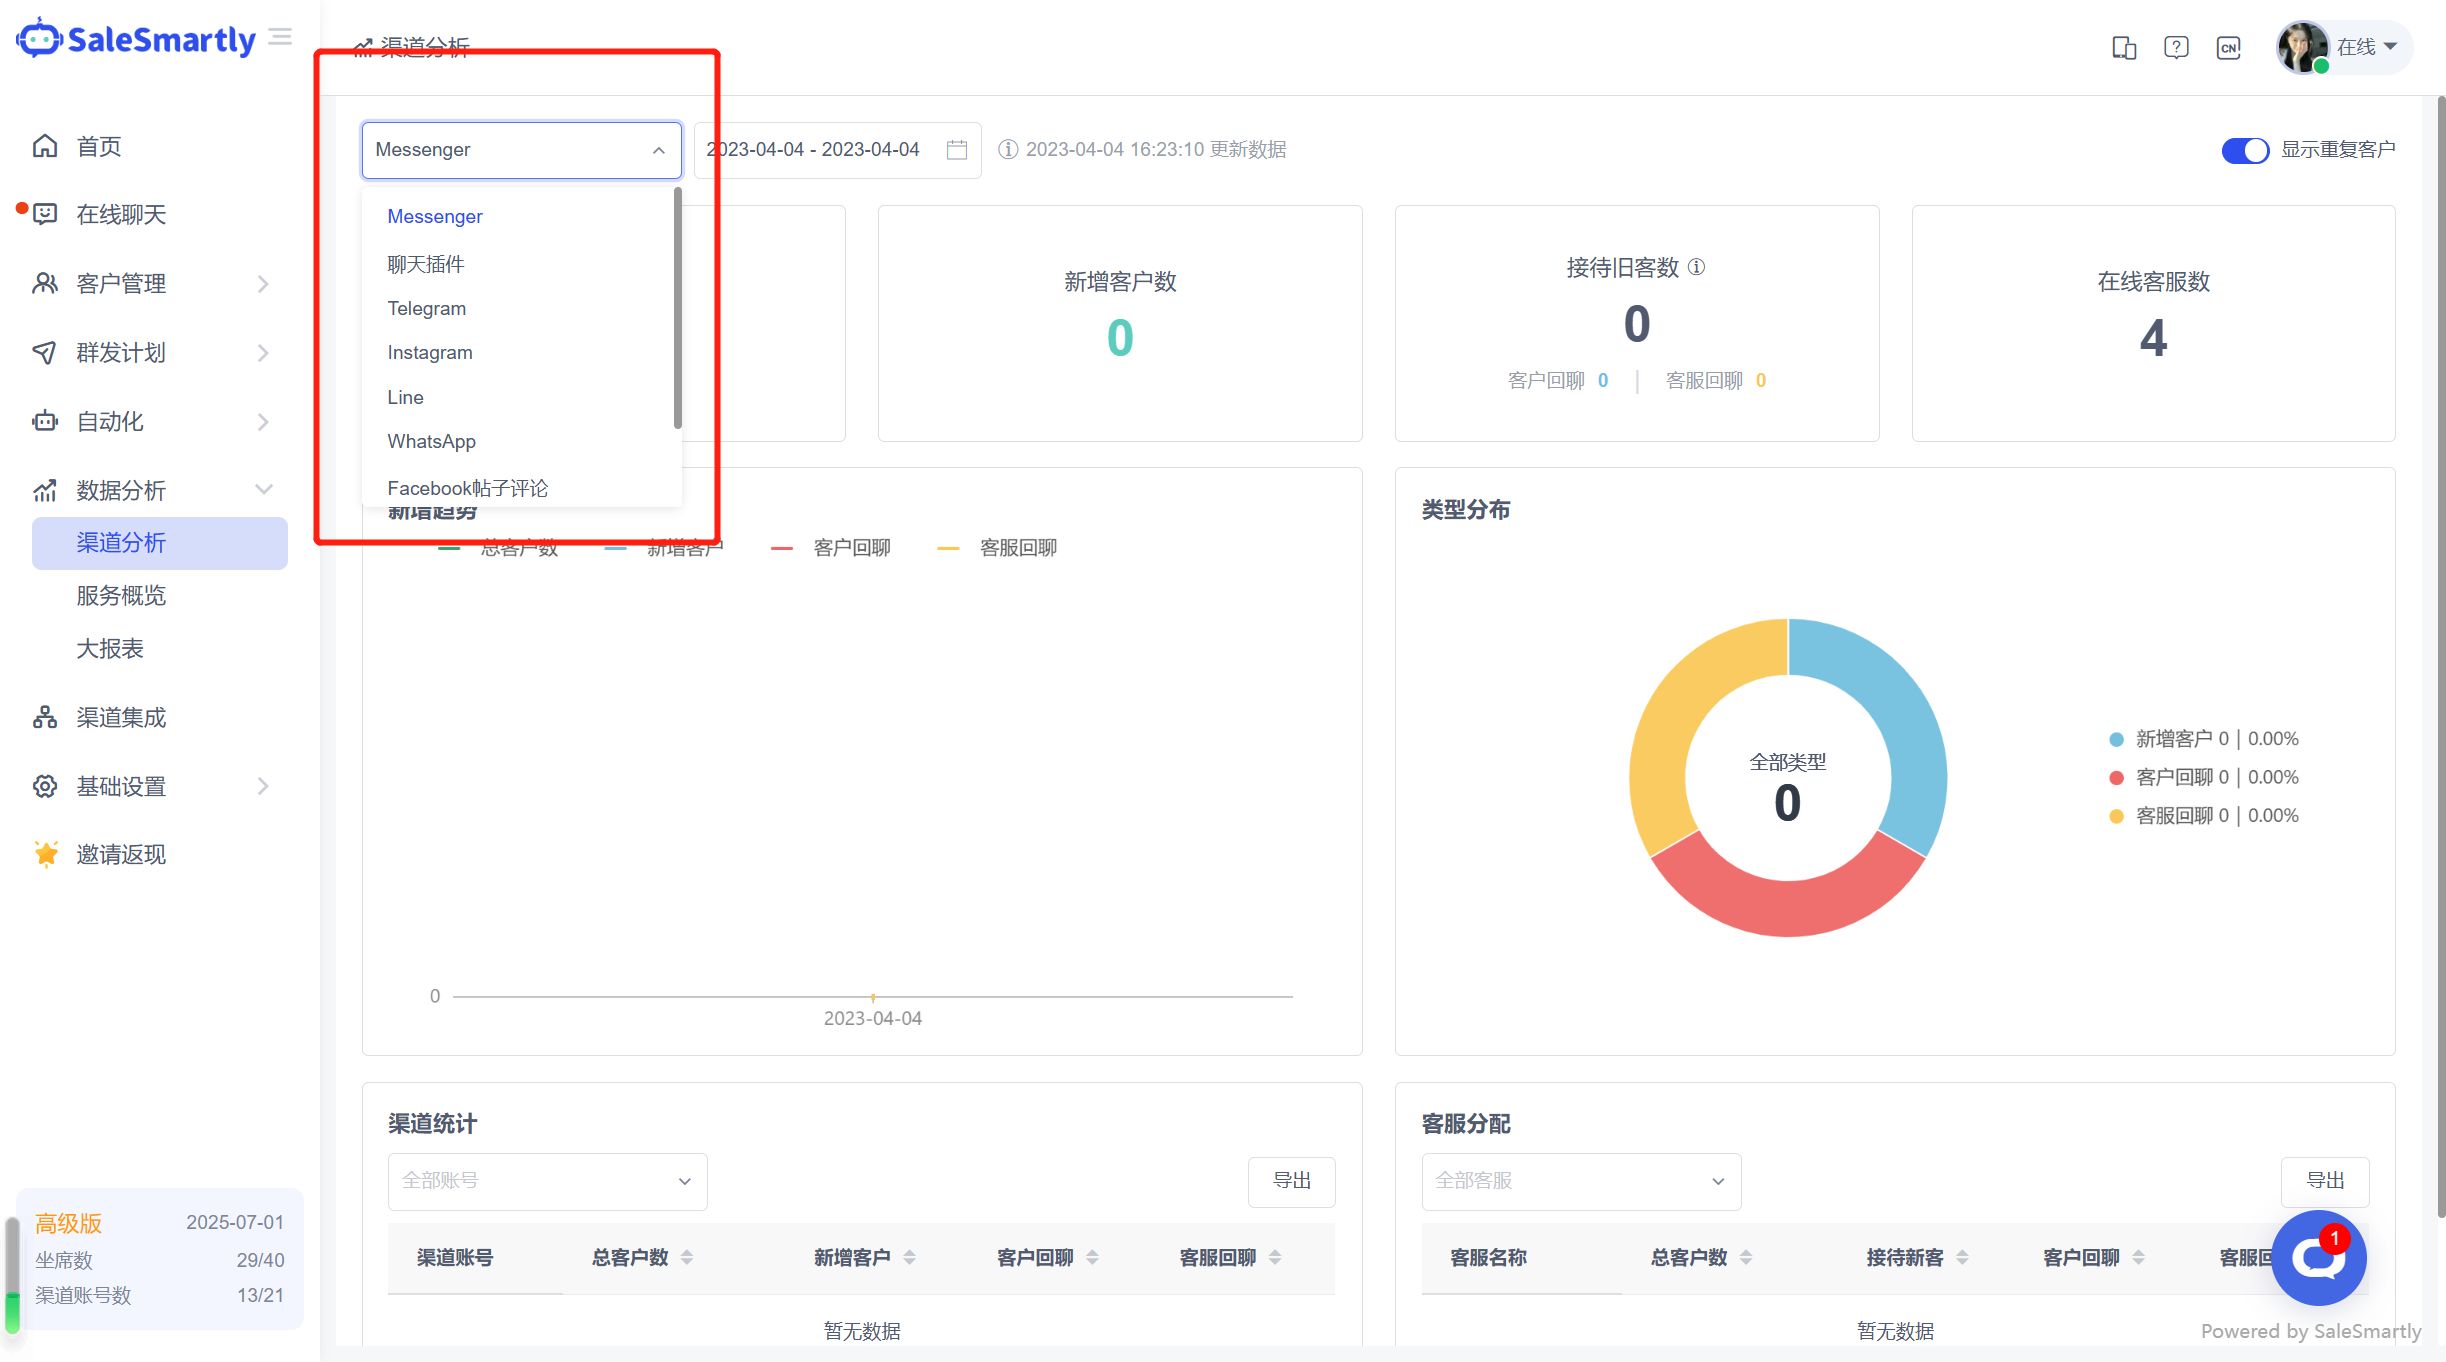Open 服务概览 in the sidebar
The width and height of the screenshot is (2446, 1362).
(x=121, y=596)
